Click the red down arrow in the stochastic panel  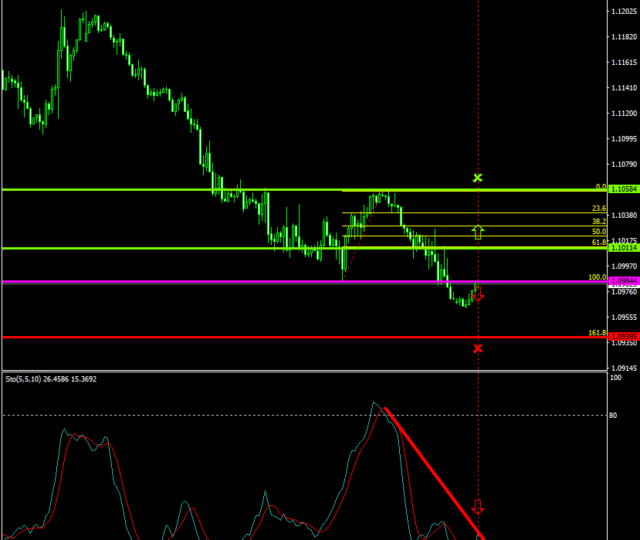coord(478,507)
